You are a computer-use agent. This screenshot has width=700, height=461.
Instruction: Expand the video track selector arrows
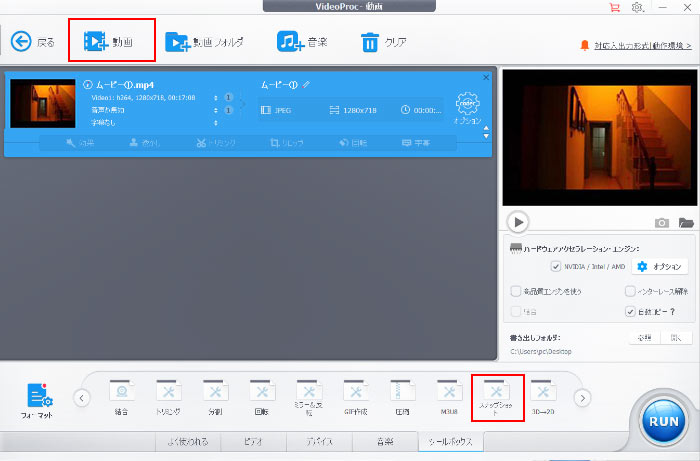click(217, 97)
